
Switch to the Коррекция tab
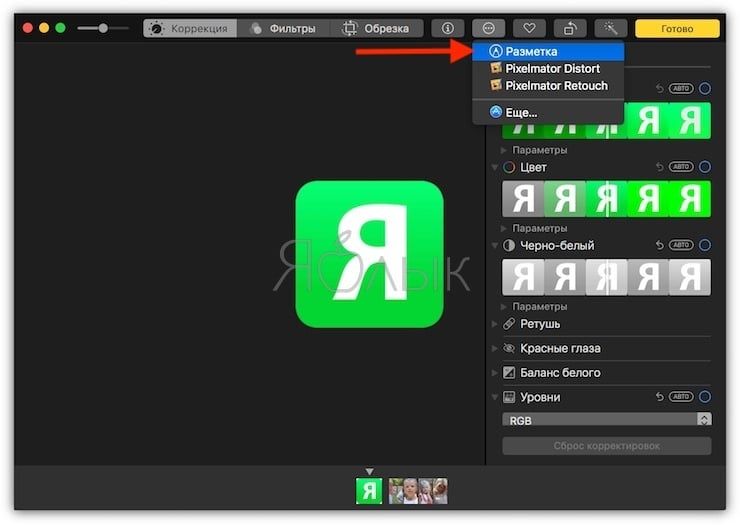[190, 28]
